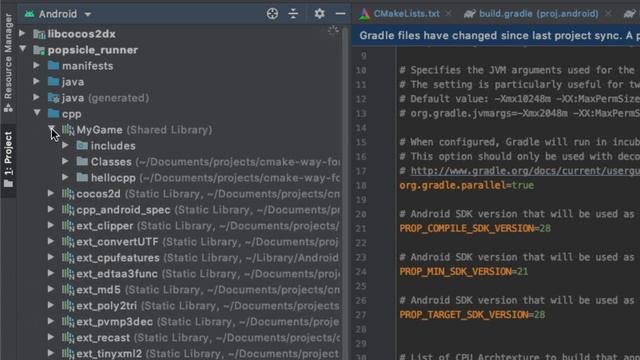Viewport: 640px width, 360px height.
Task: Click the cpp folder icon
Action: (53, 113)
